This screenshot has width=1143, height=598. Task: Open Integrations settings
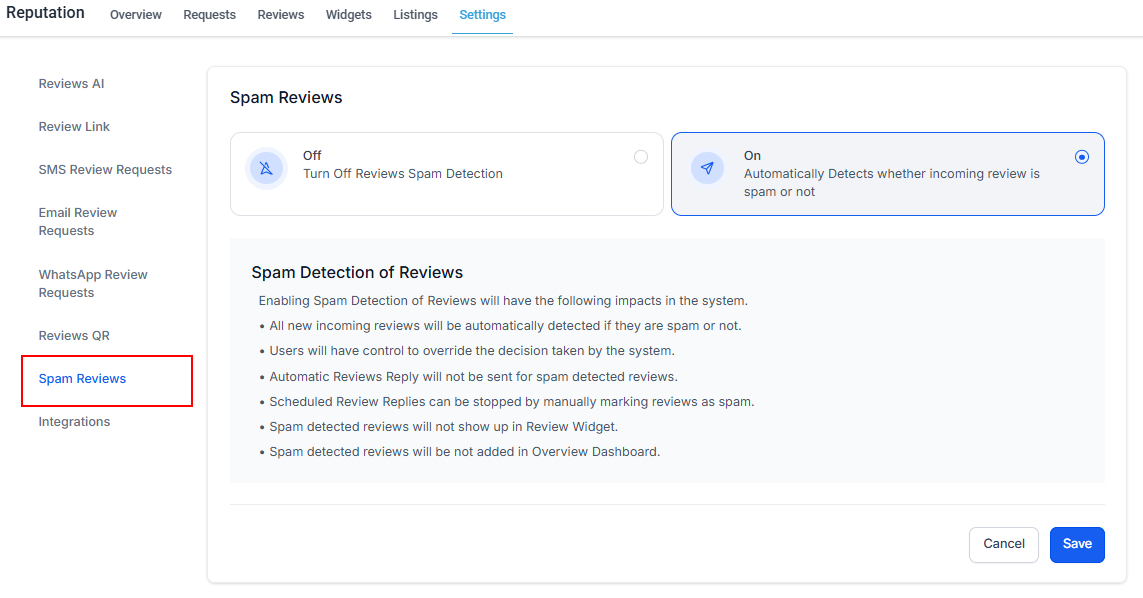(74, 422)
